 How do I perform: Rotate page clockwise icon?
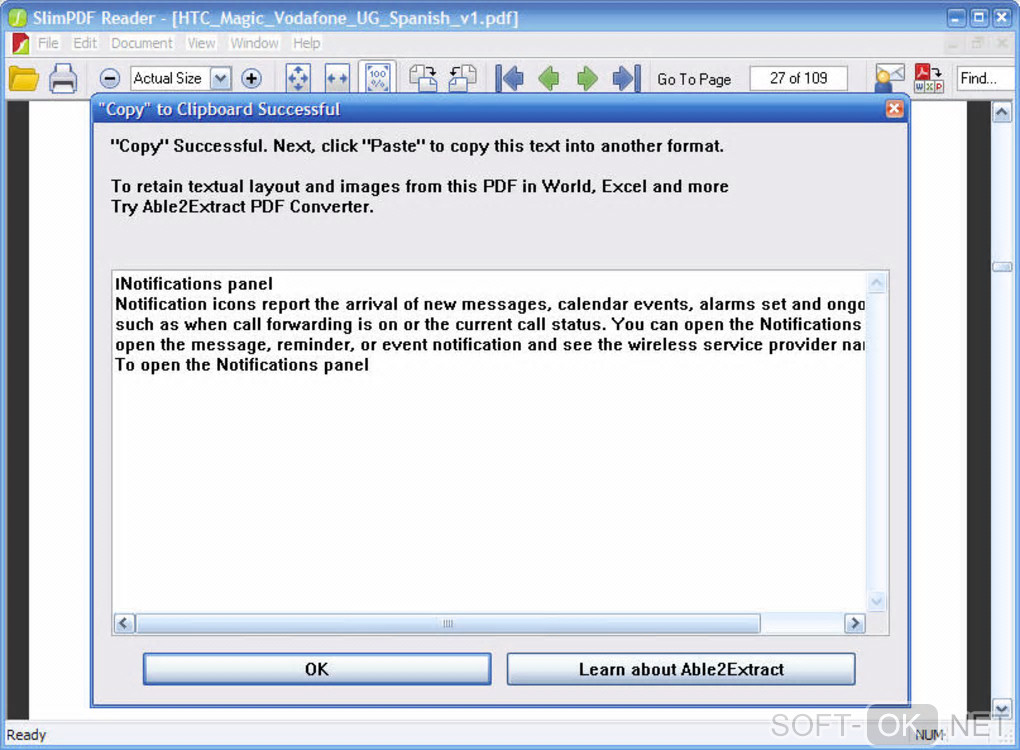[x=423, y=78]
